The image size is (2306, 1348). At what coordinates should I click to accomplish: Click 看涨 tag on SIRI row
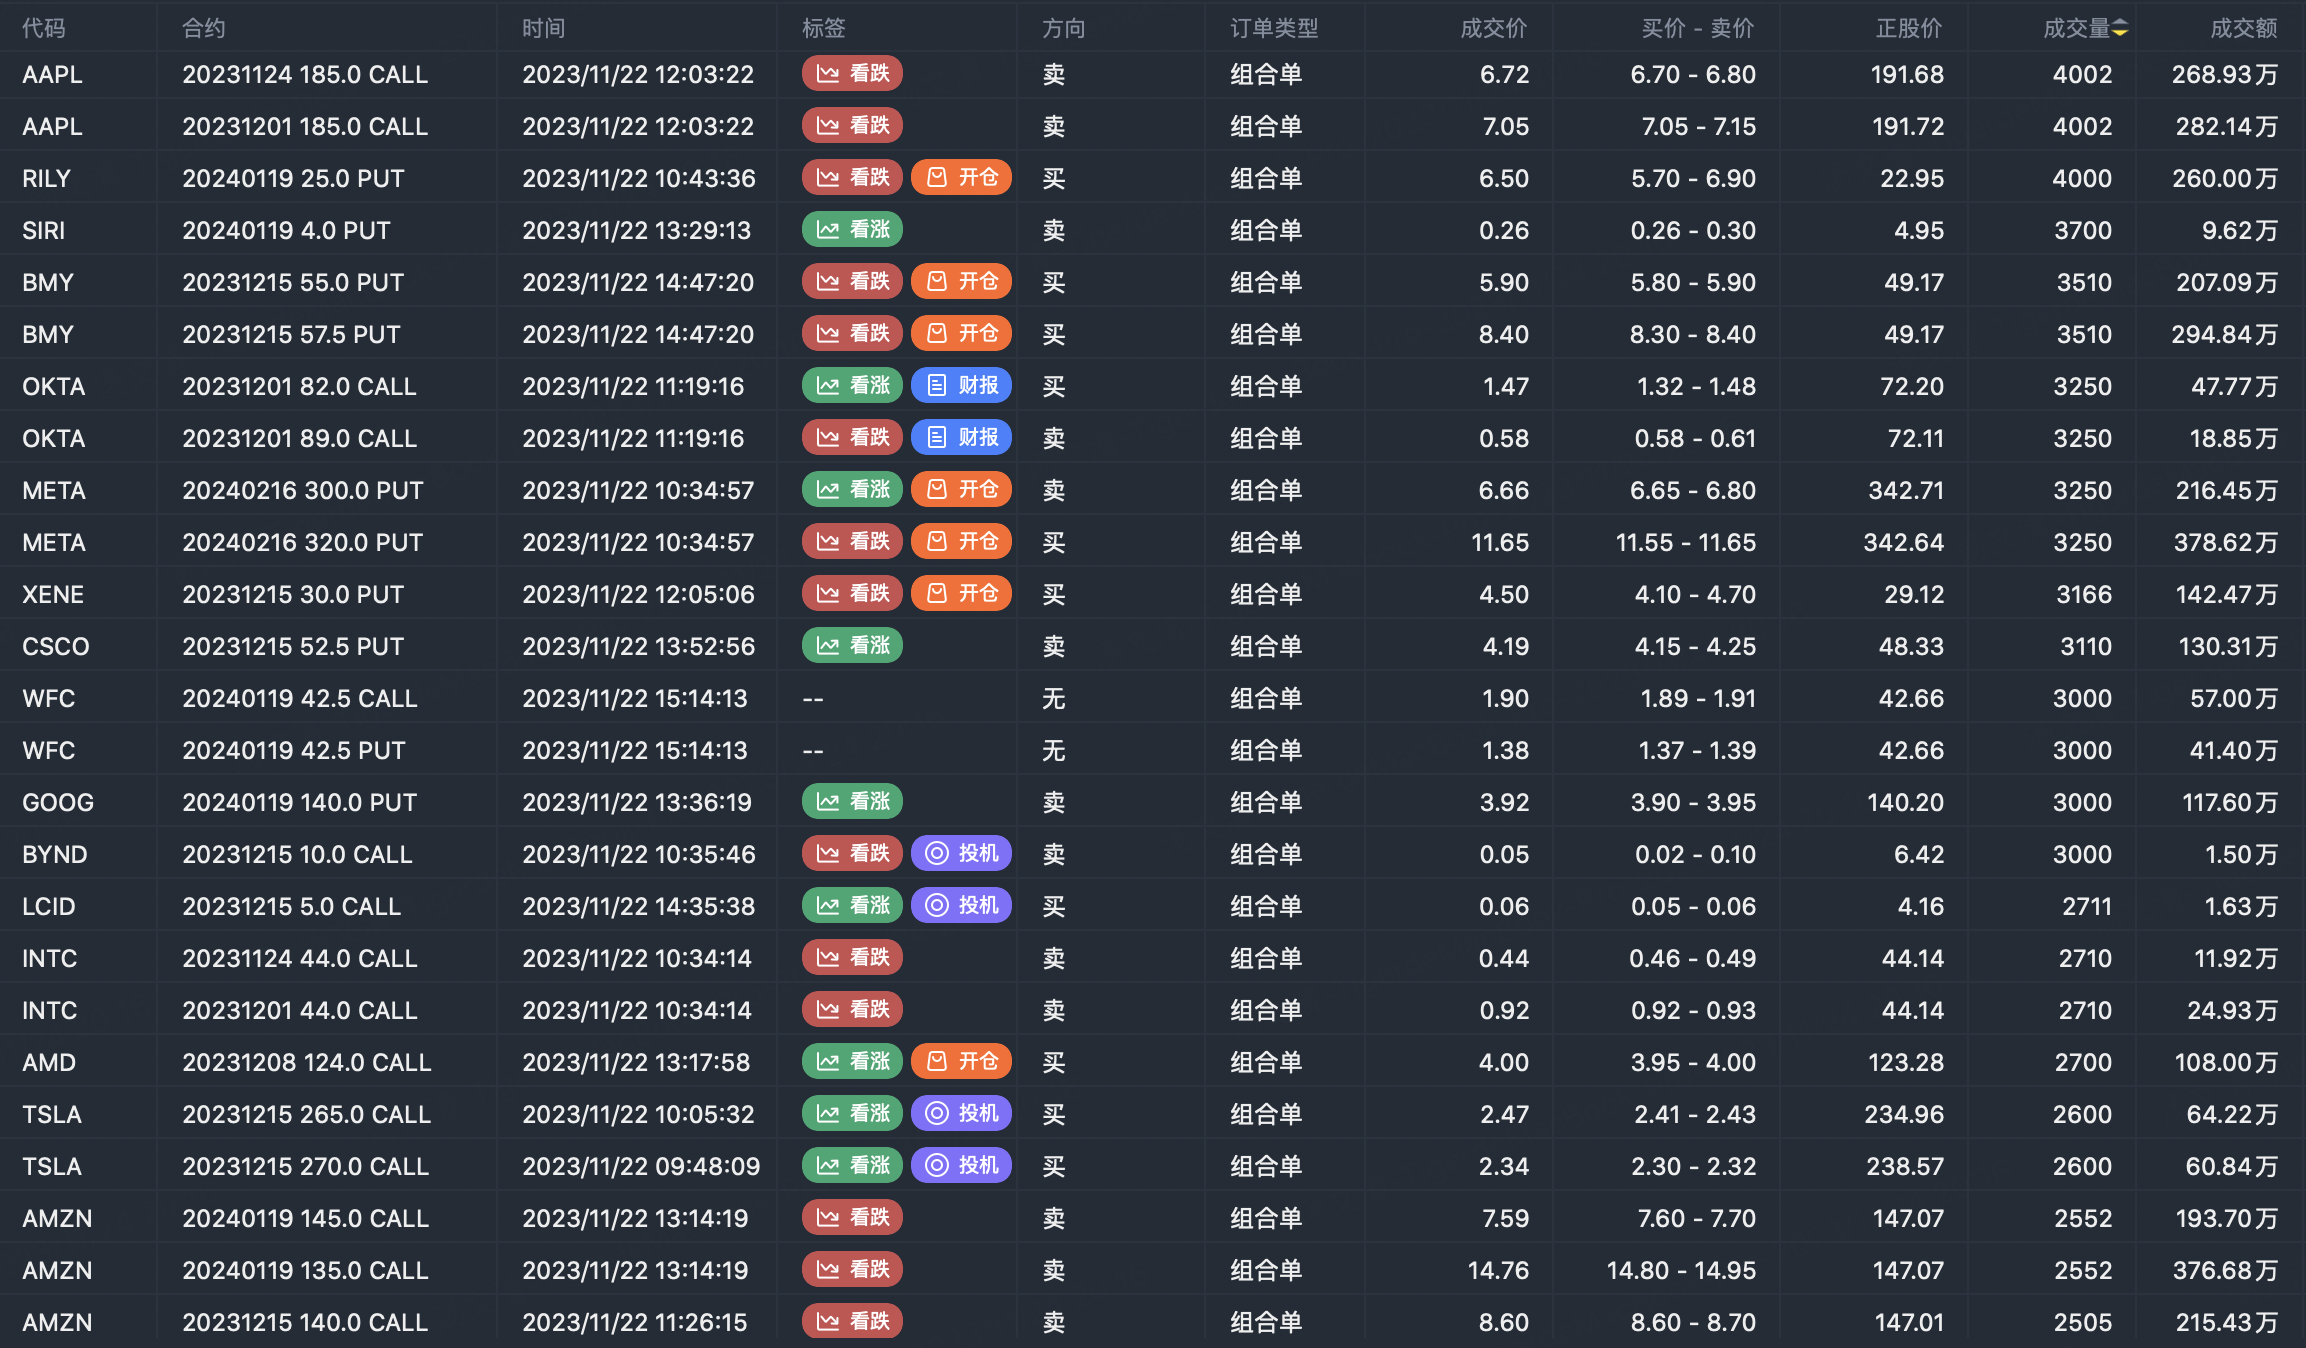pyautogui.click(x=852, y=230)
